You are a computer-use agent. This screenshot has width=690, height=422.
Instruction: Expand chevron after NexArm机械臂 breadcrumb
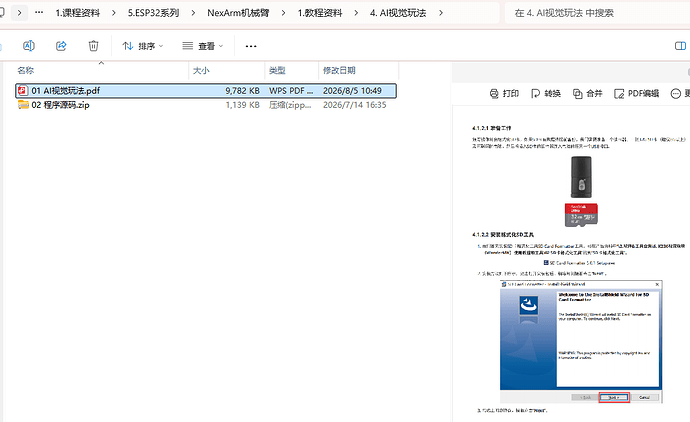pyautogui.click(x=283, y=13)
